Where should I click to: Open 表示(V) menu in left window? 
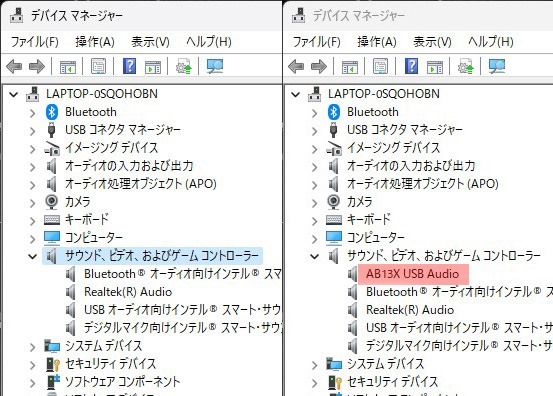[150, 42]
